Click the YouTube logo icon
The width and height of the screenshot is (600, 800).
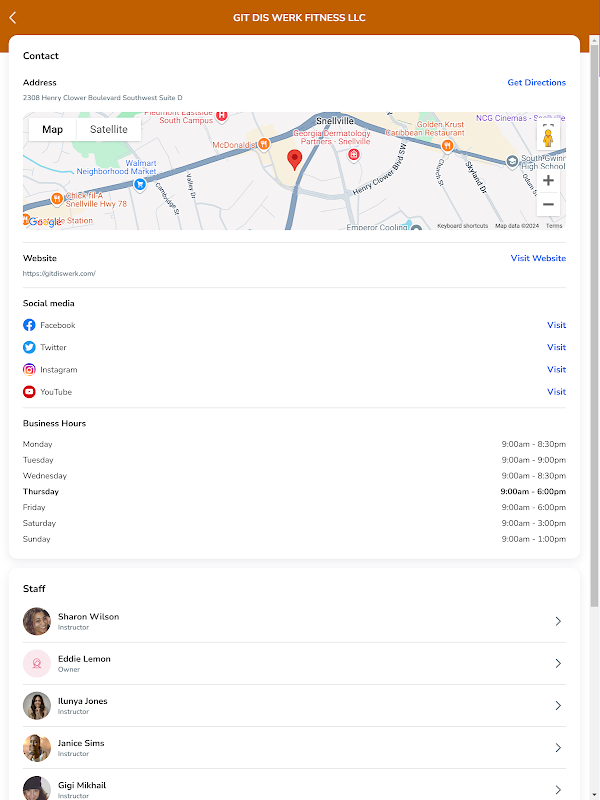click(x=29, y=392)
